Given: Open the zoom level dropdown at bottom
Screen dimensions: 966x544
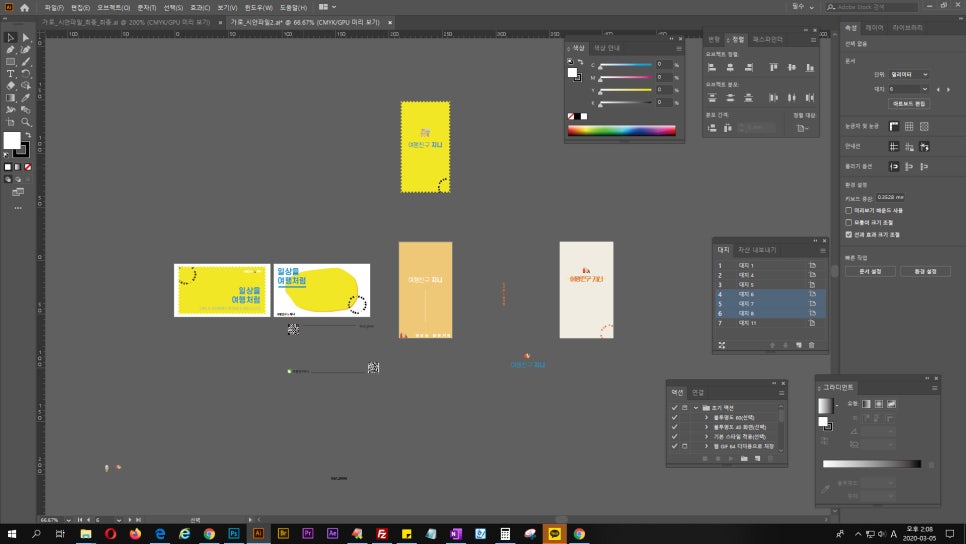Looking at the screenshot, I should tap(68, 520).
